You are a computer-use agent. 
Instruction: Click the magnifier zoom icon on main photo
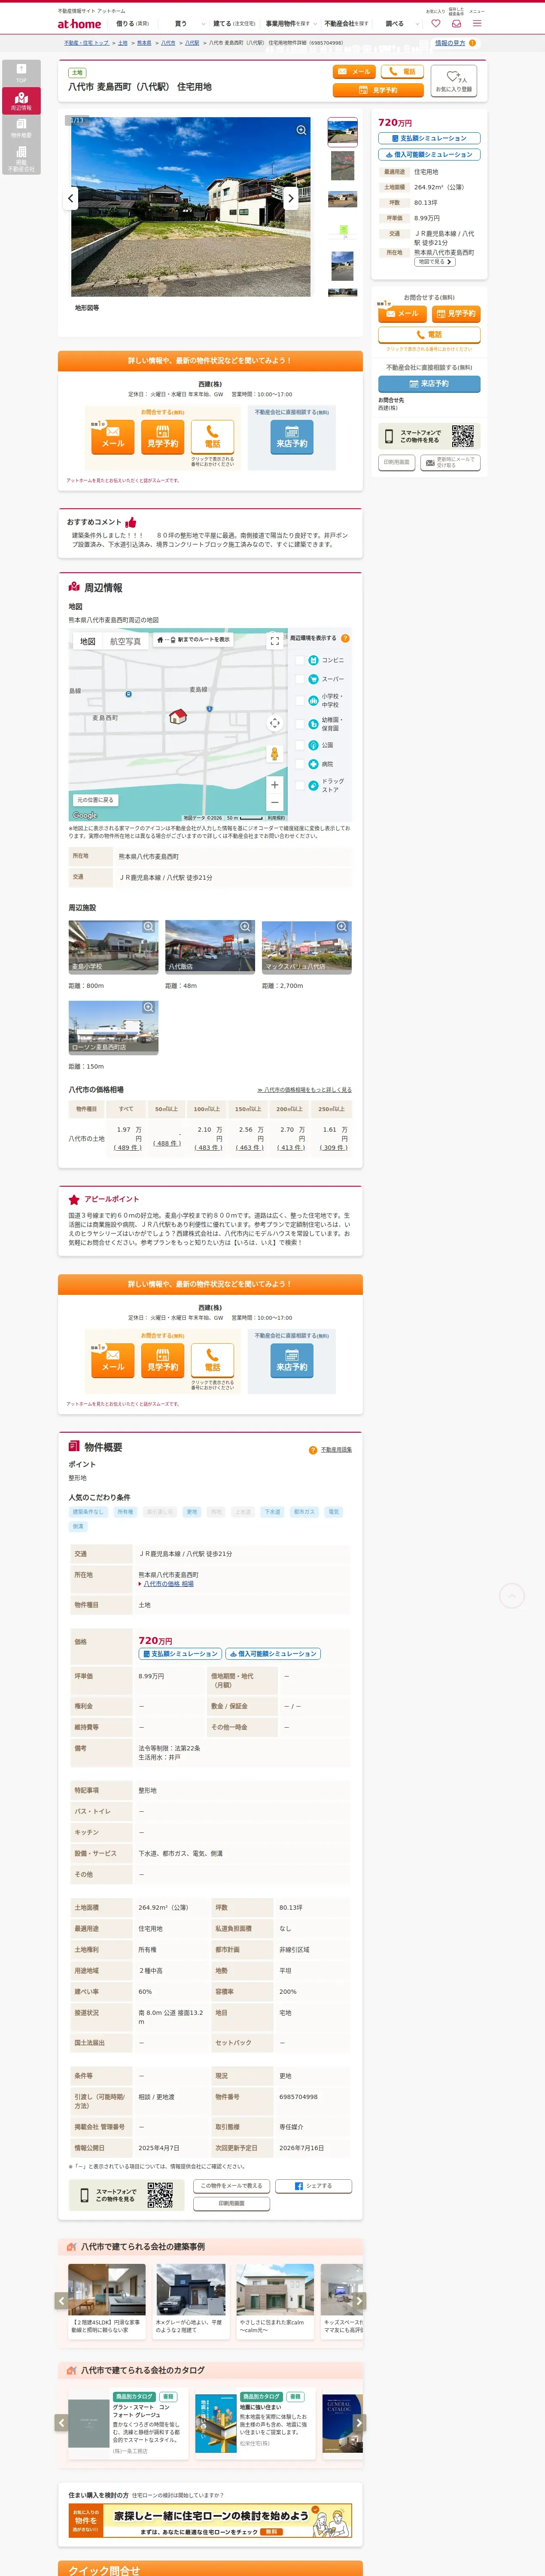(301, 130)
